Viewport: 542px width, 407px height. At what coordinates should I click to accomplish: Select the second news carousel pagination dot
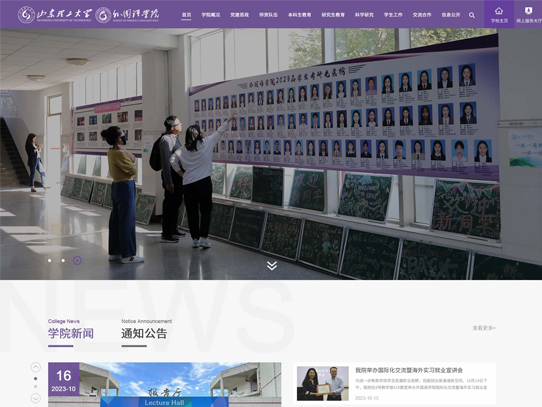coord(36,386)
